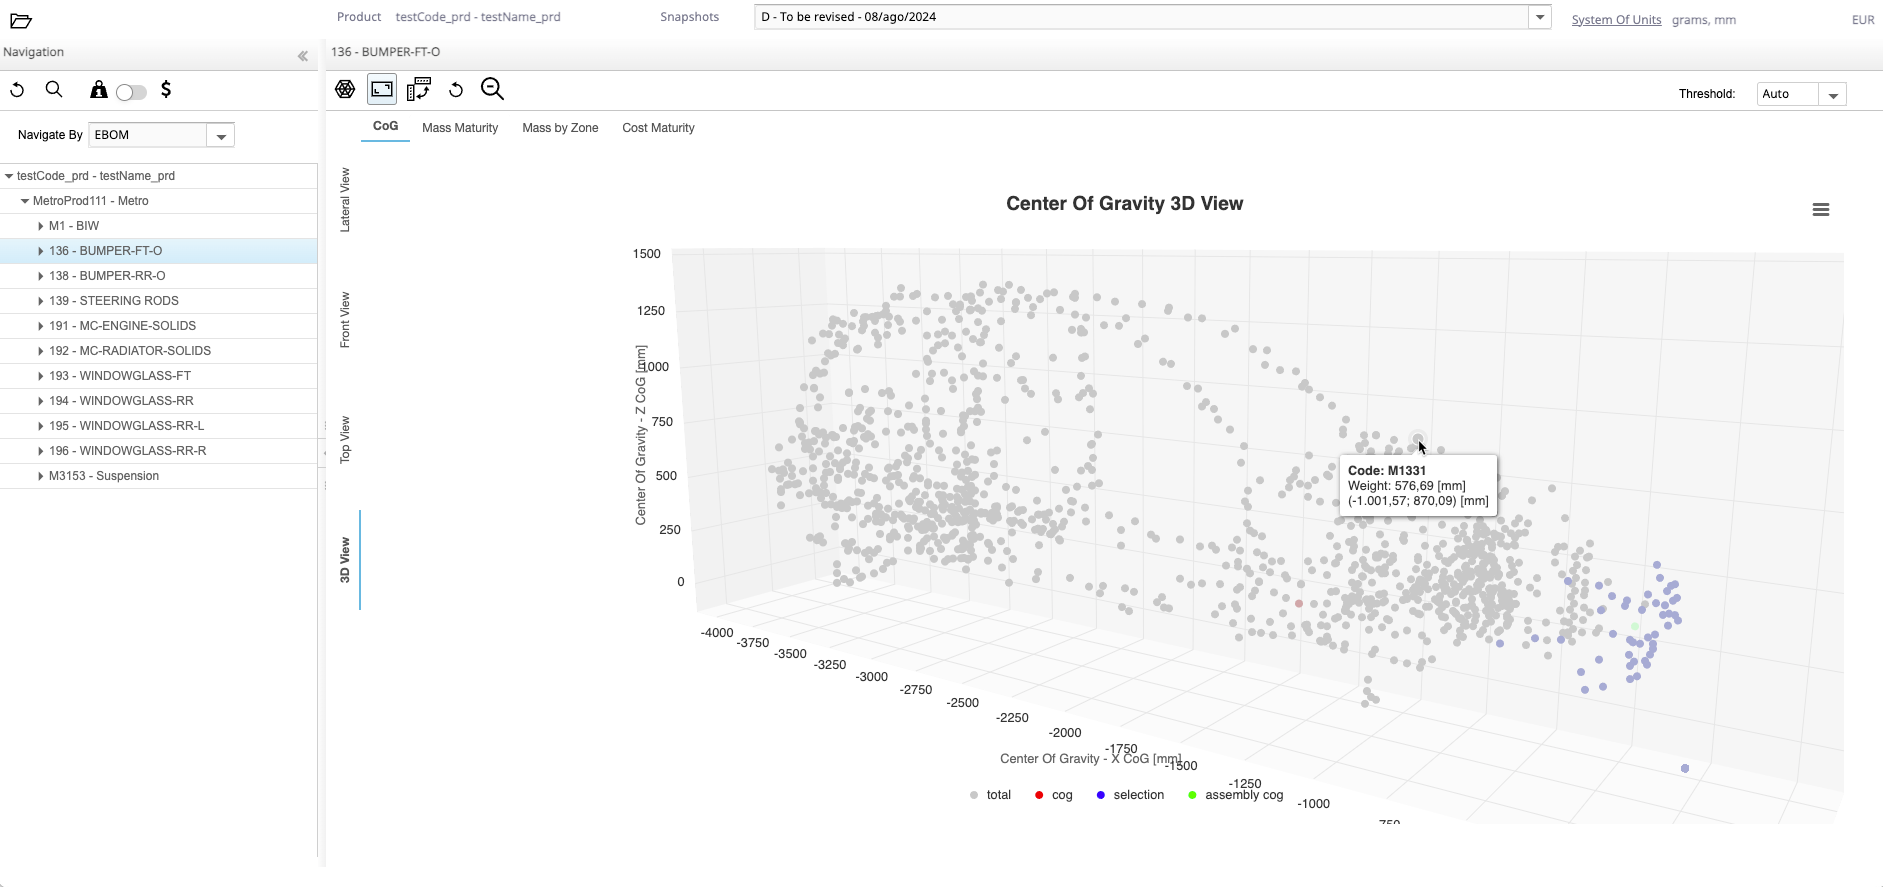Click the spider web chart icon

coord(345,89)
